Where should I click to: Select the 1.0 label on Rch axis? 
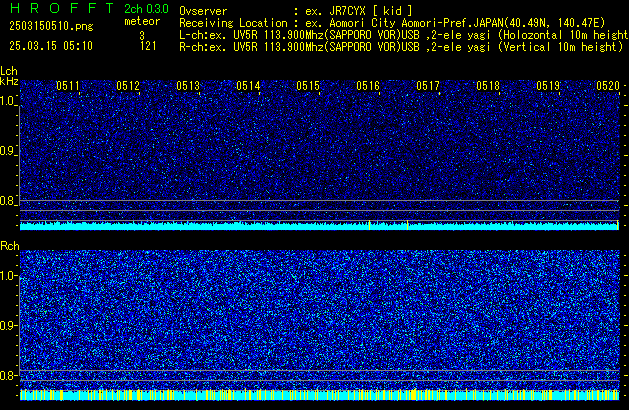[x=9, y=276]
